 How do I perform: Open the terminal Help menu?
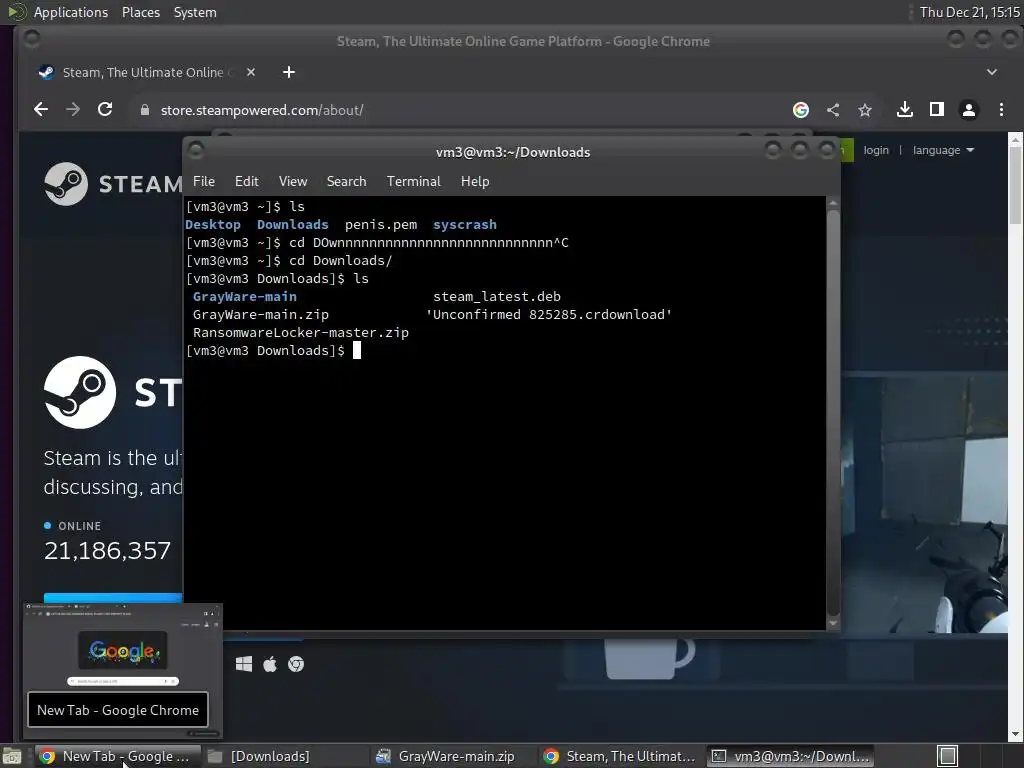pyautogui.click(x=475, y=182)
